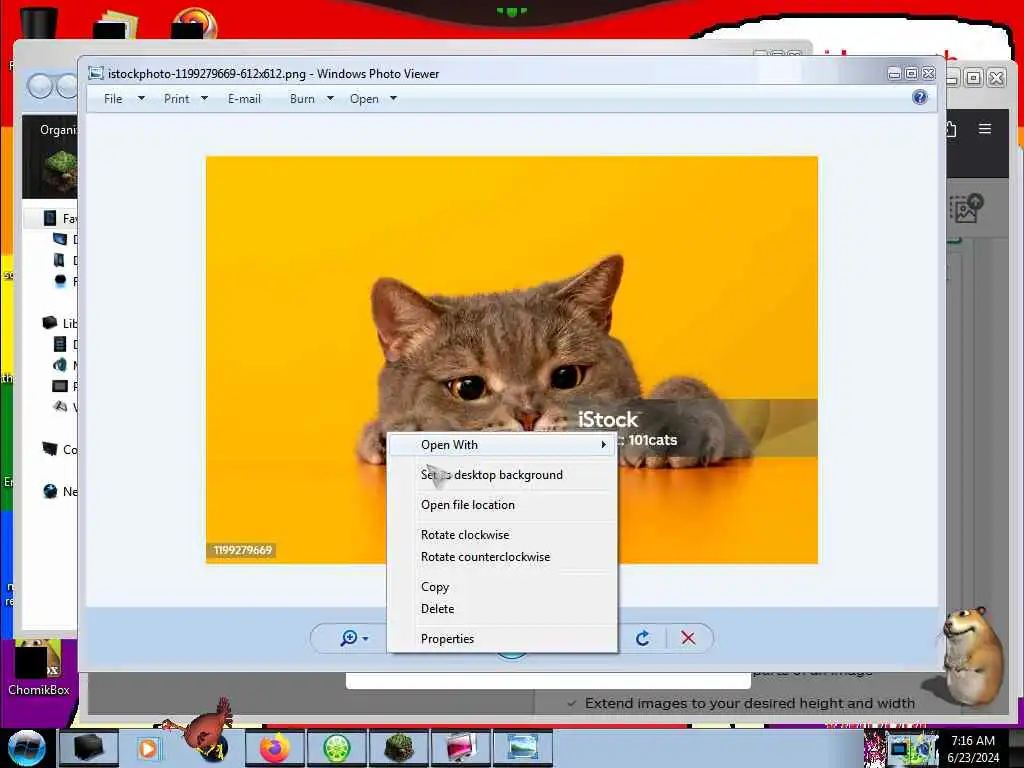Click the E-mail toolbar button

pos(244,99)
